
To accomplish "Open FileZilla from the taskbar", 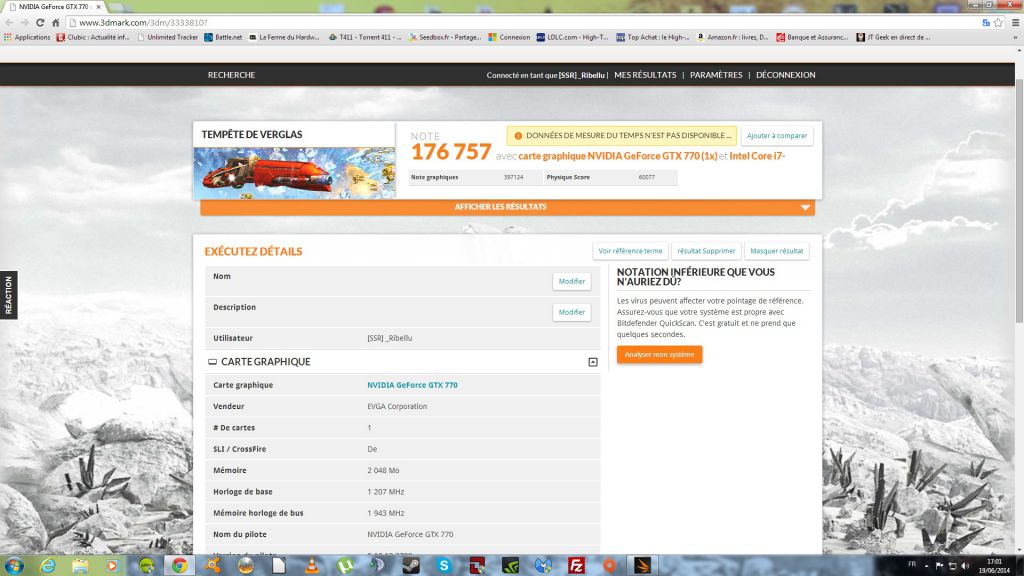I will click(x=576, y=566).
